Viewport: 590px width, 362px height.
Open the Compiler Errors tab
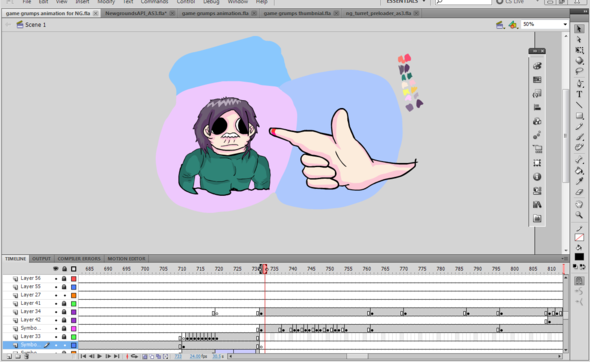tap(79, 259)
